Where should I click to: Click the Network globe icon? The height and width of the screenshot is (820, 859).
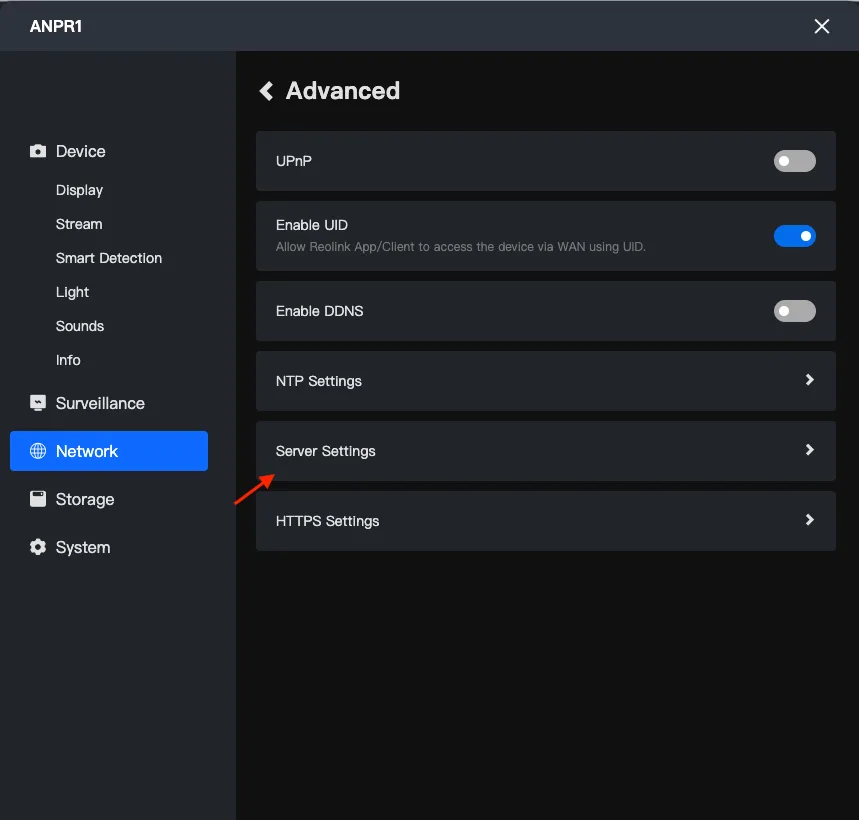(x=38, y=451)
